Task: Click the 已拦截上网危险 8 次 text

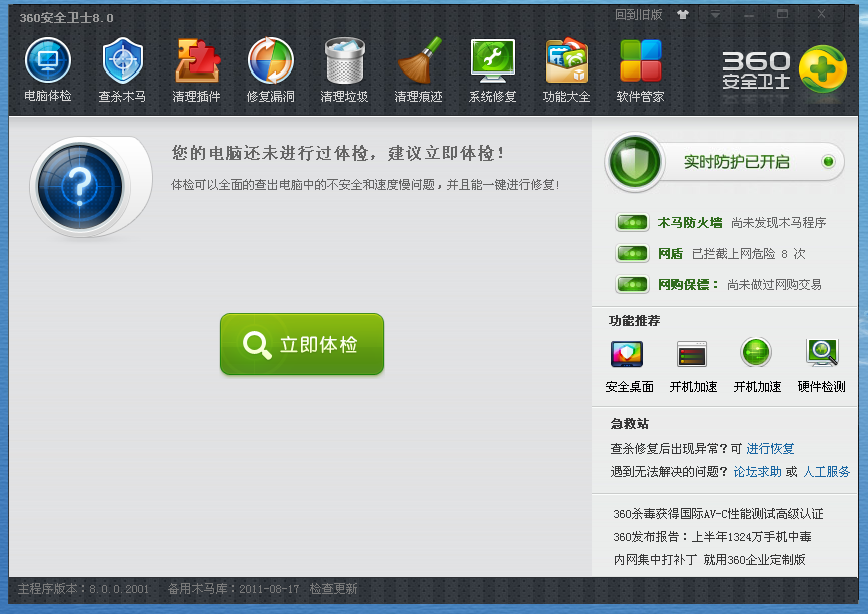Action: [x=748, y=254]
